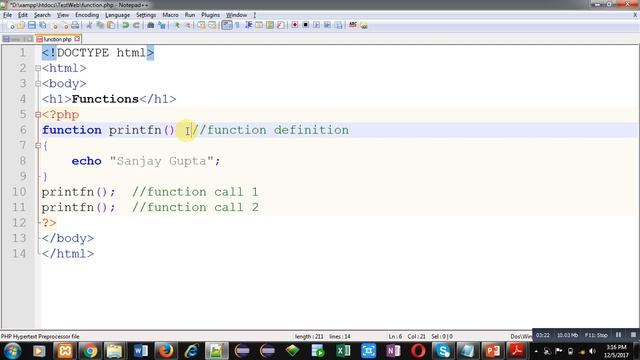Open Find with the binoculars icon

click(151, 25)
